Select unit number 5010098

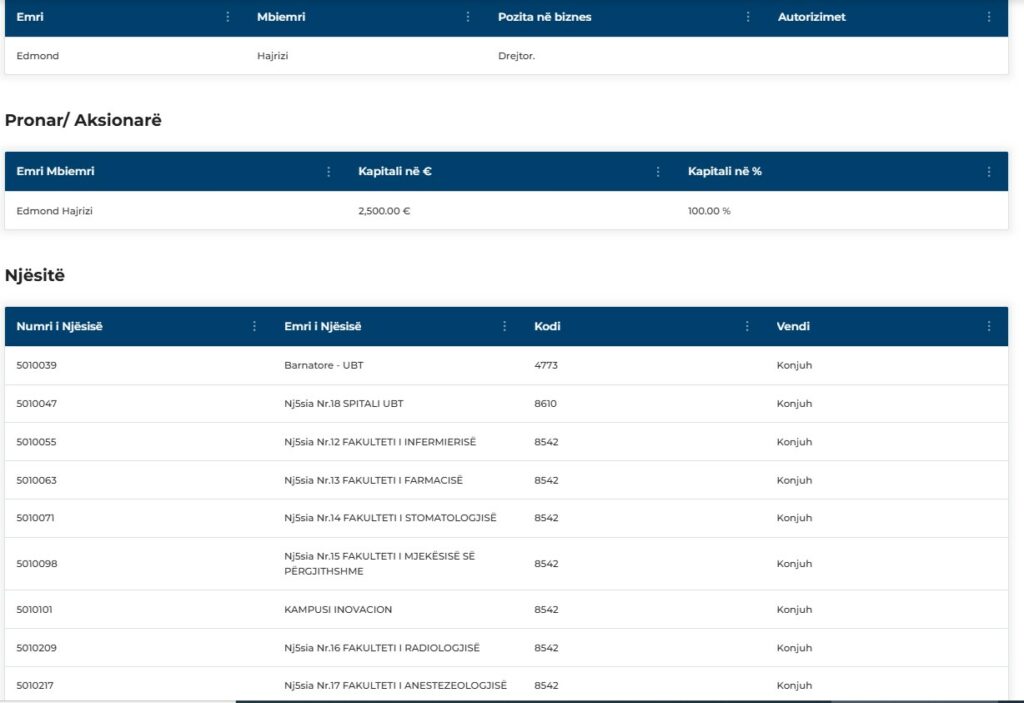37,563
